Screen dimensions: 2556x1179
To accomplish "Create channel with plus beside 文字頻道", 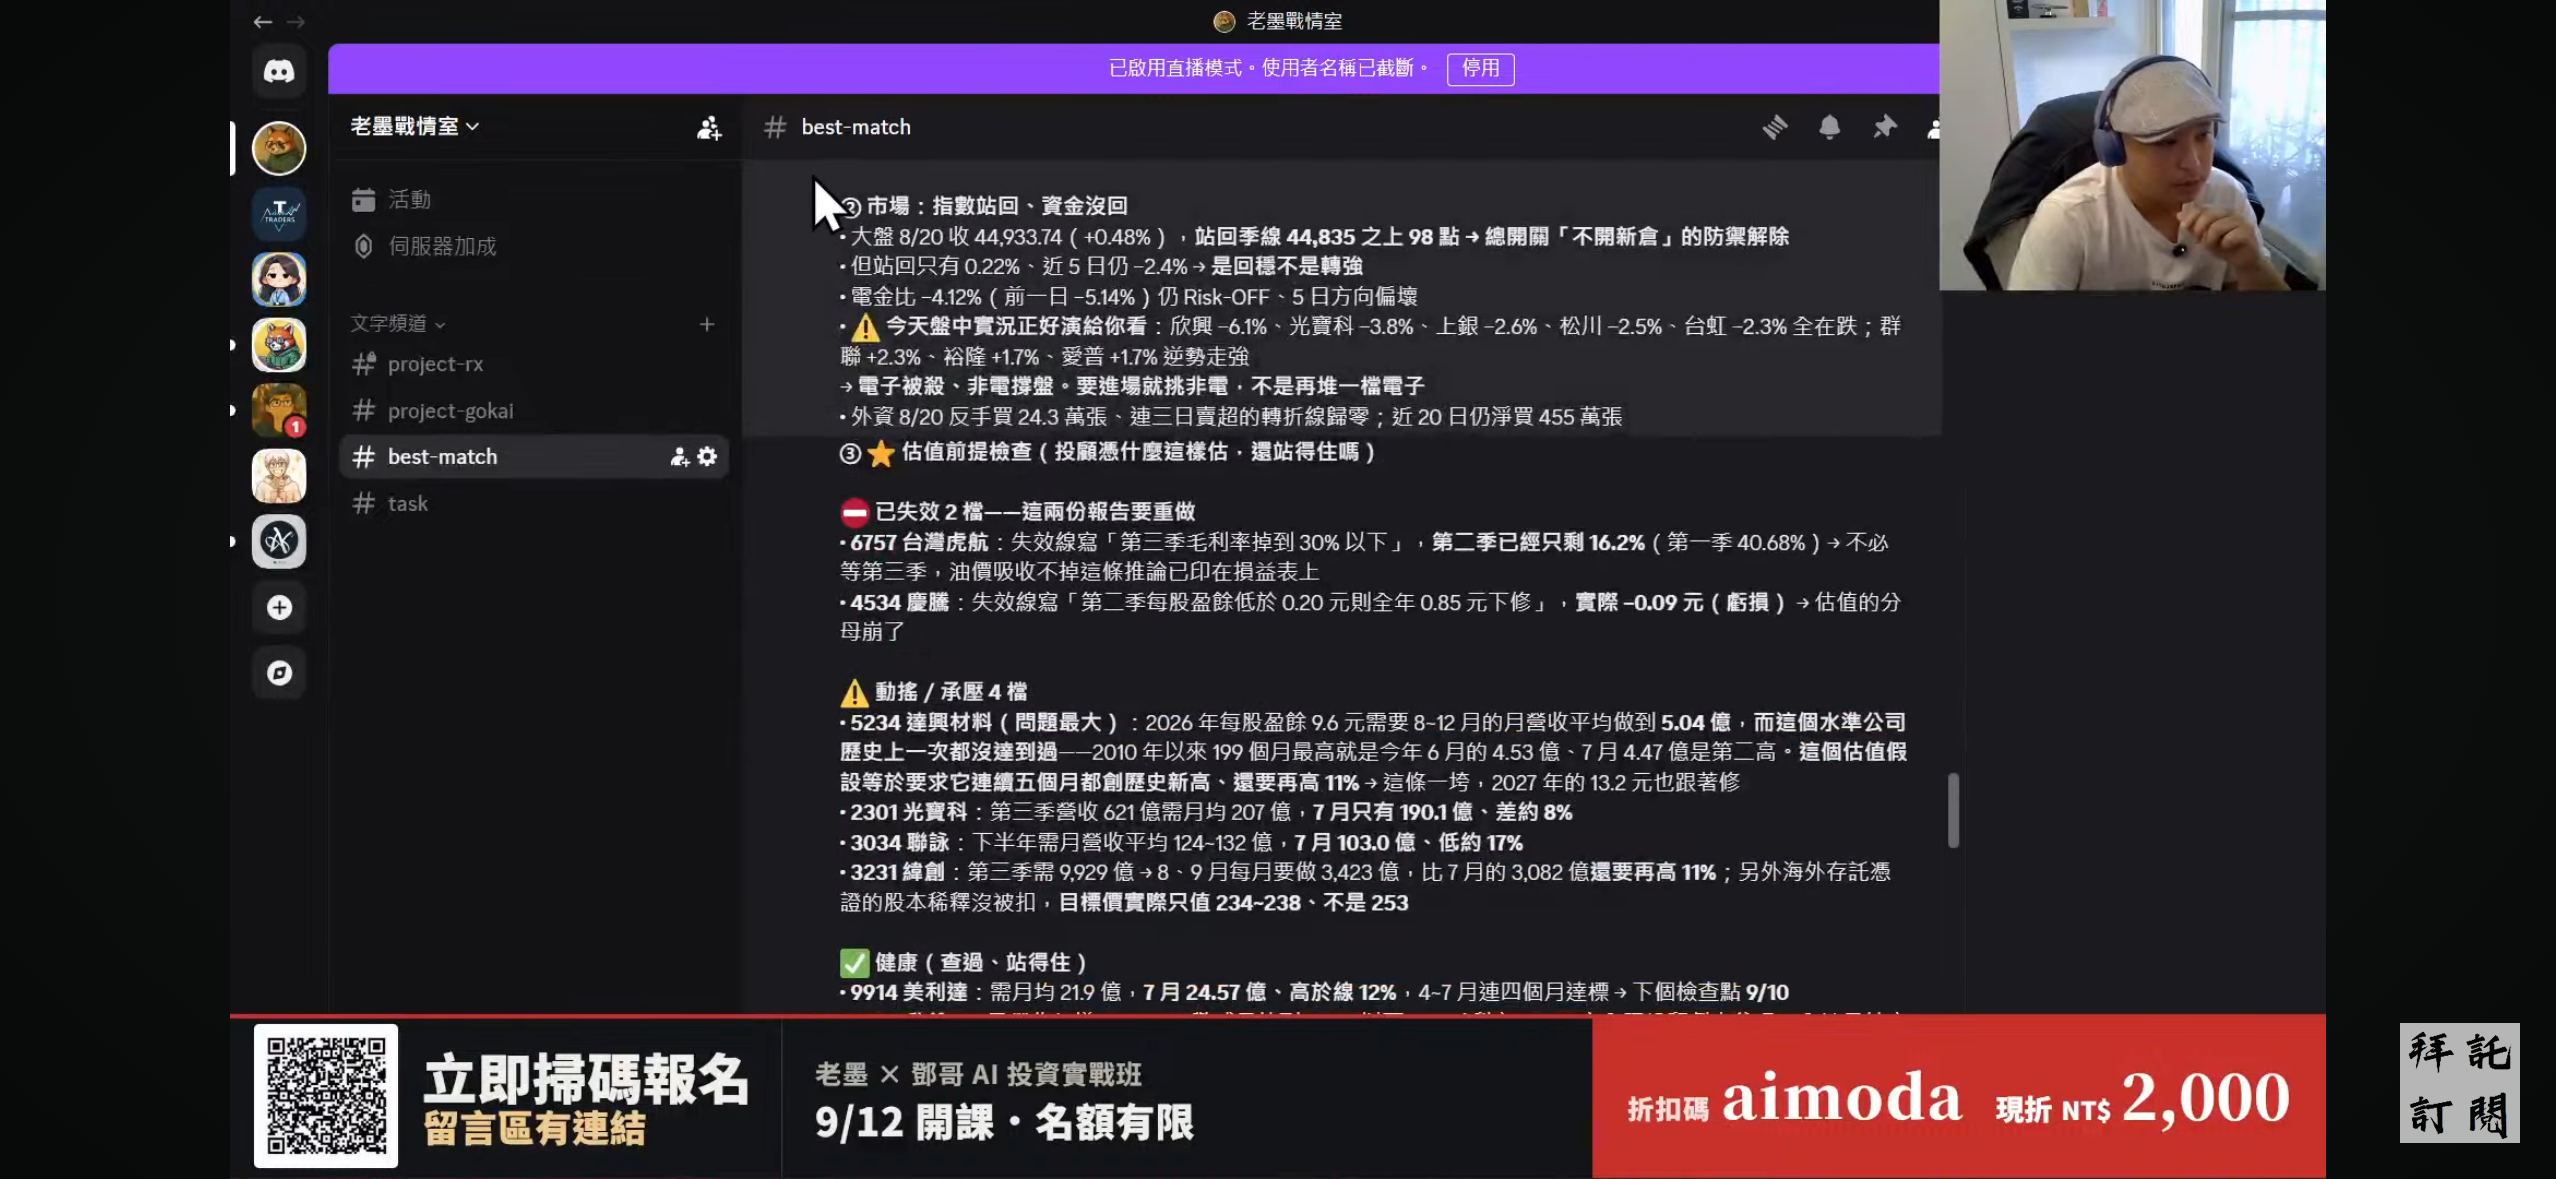I will pyautogui.click(x=707, y=324).
